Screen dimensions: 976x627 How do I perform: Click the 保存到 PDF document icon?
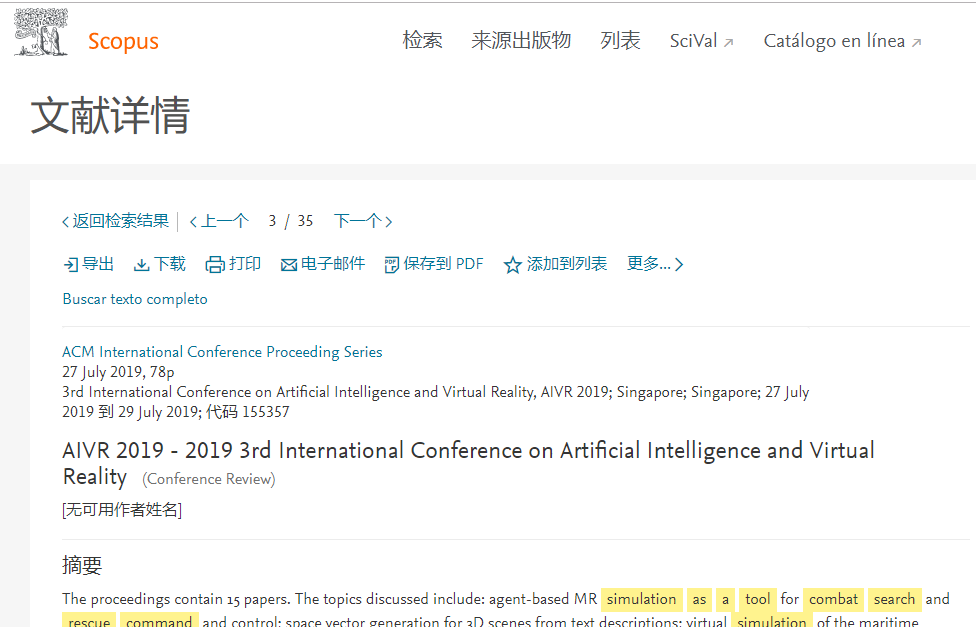click(392, 265)
